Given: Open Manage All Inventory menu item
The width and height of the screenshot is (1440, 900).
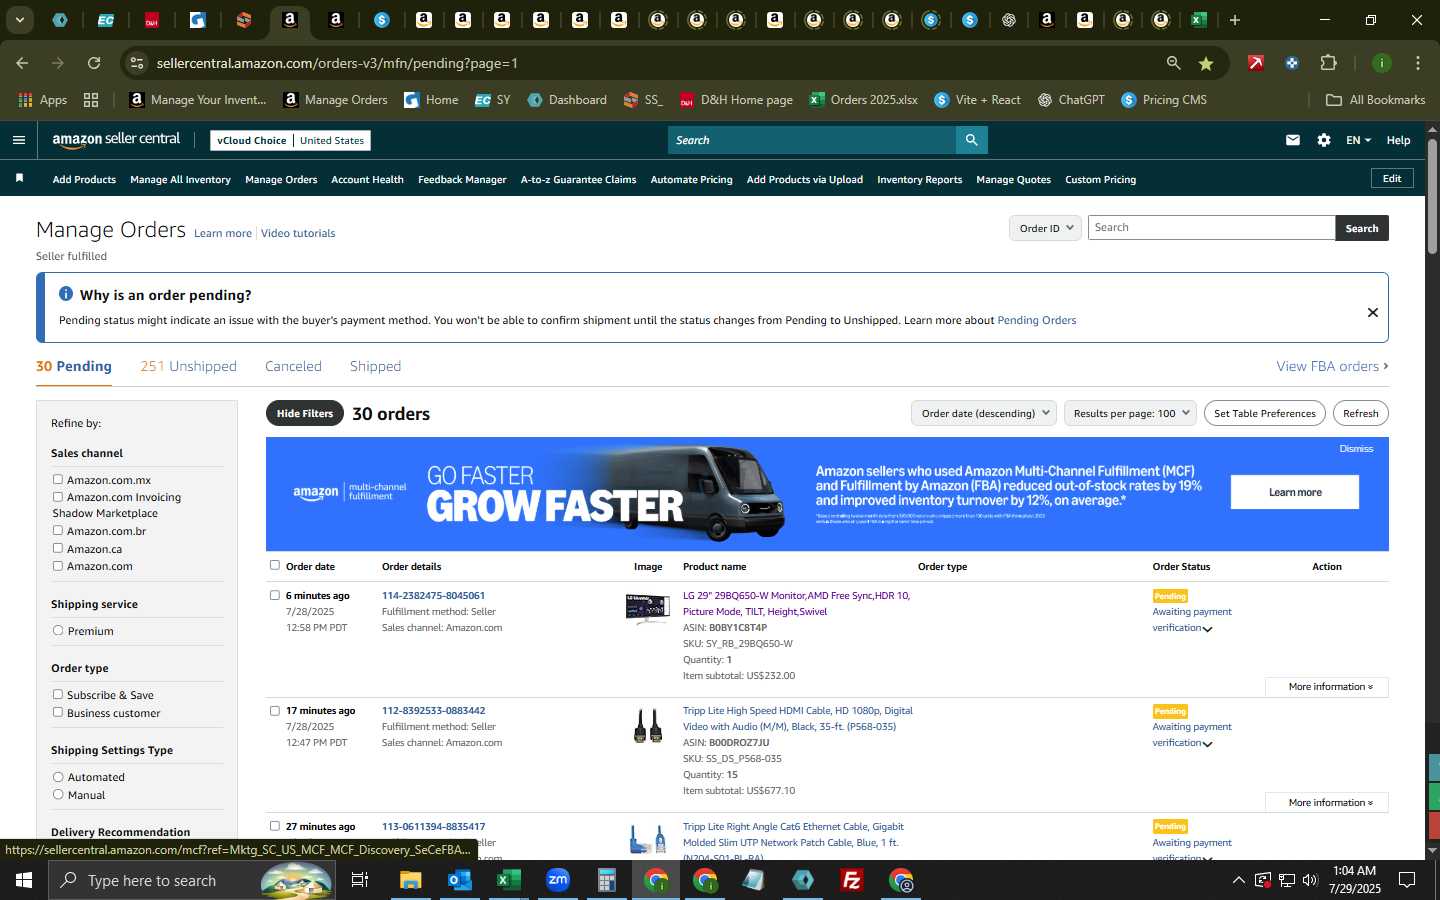Looking at the screenshot, I should tap(180, 180).
